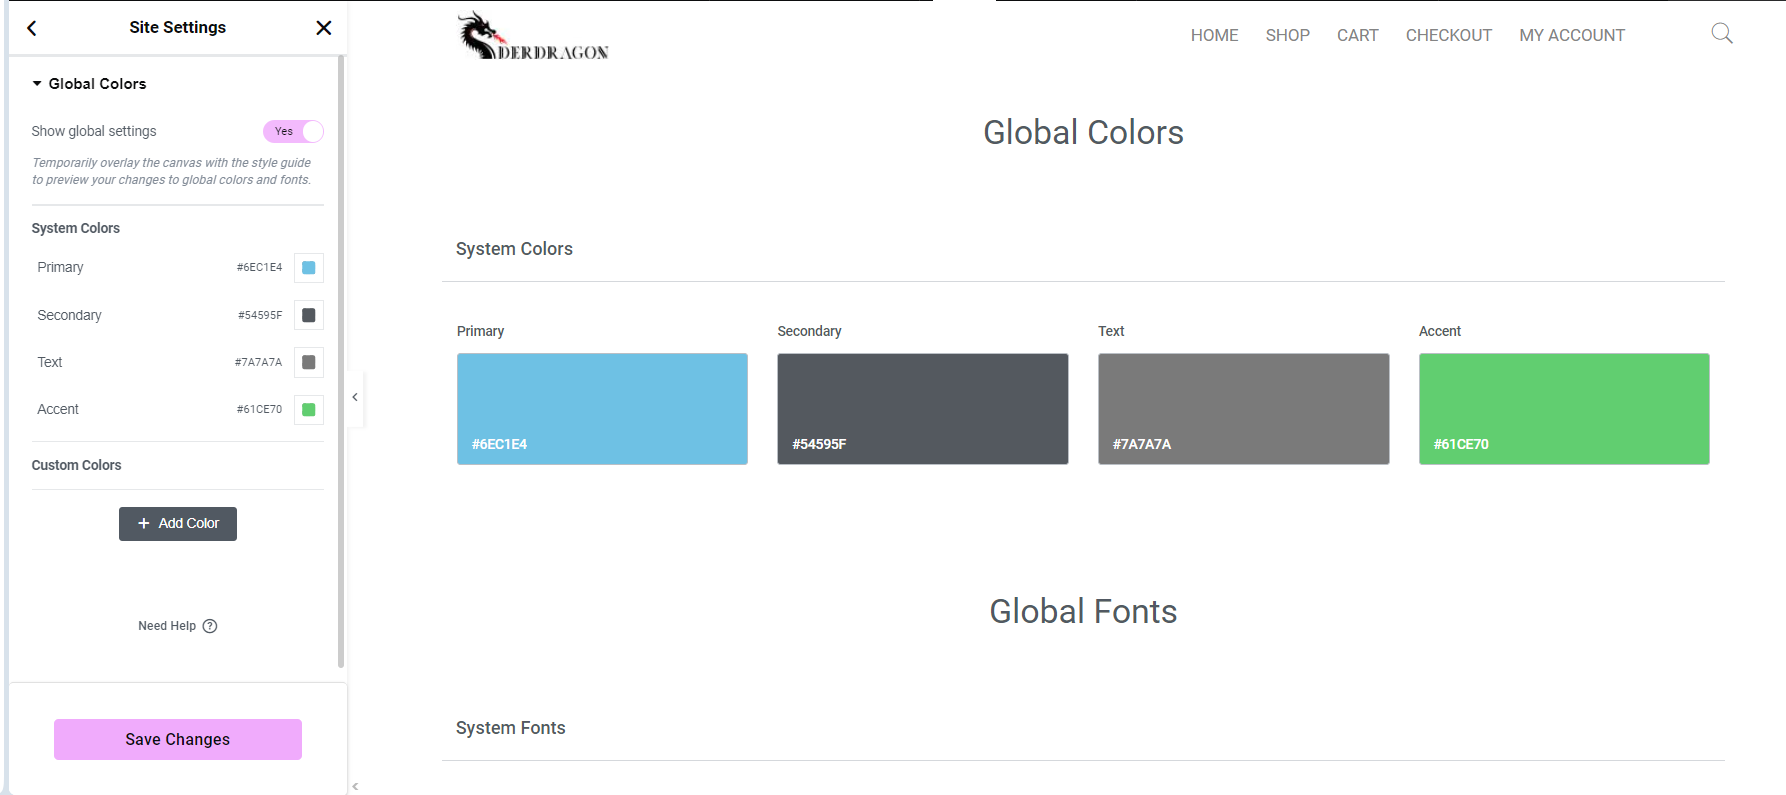
Task: Open the SHOP menu item
Action: coord(1287,35)
